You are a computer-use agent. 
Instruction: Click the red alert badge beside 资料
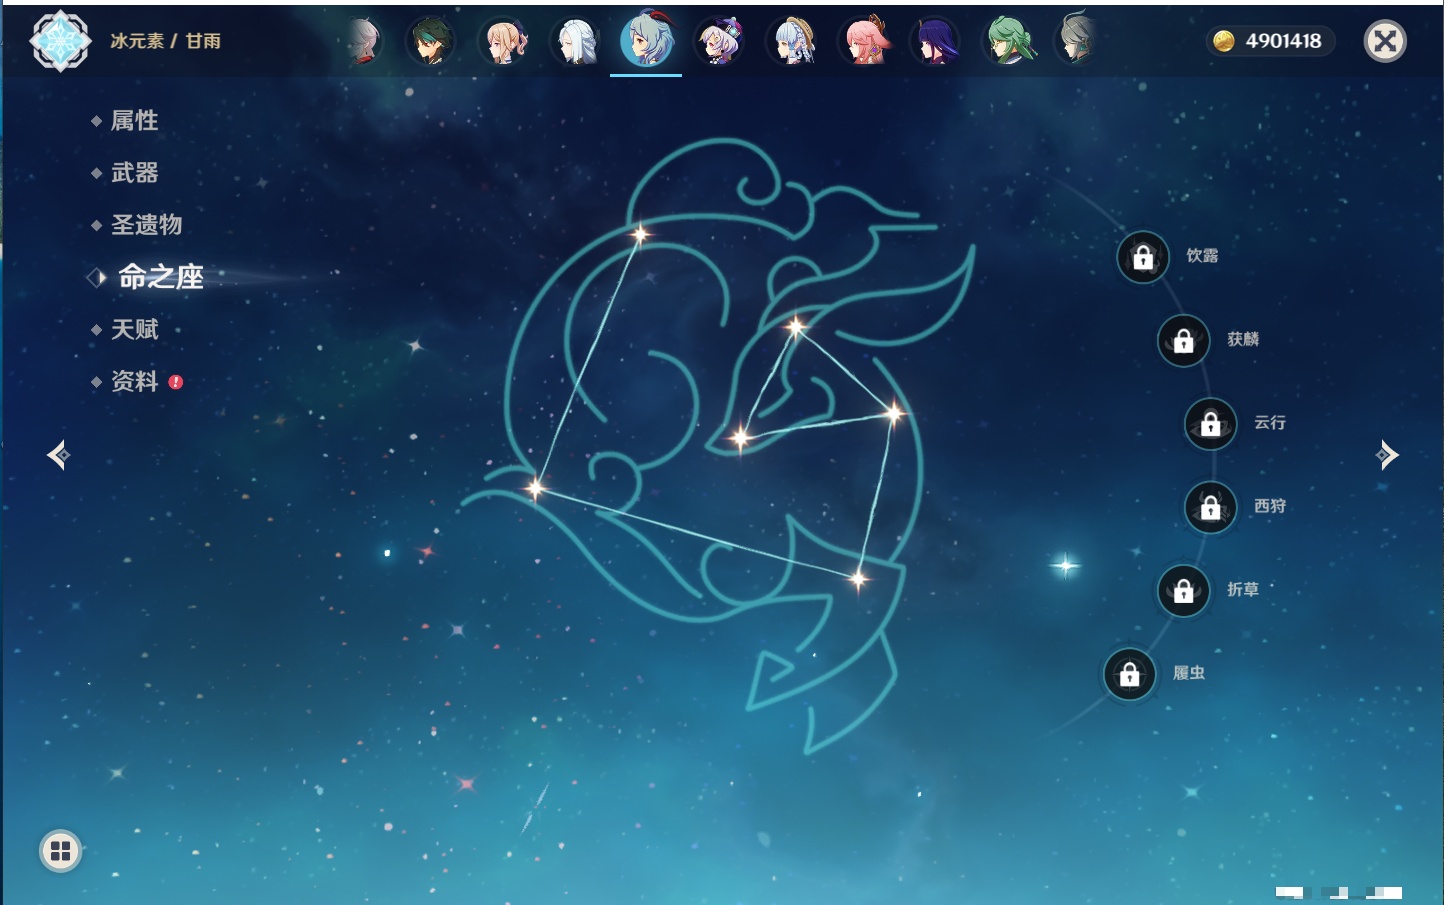click(x=176, y=382)
